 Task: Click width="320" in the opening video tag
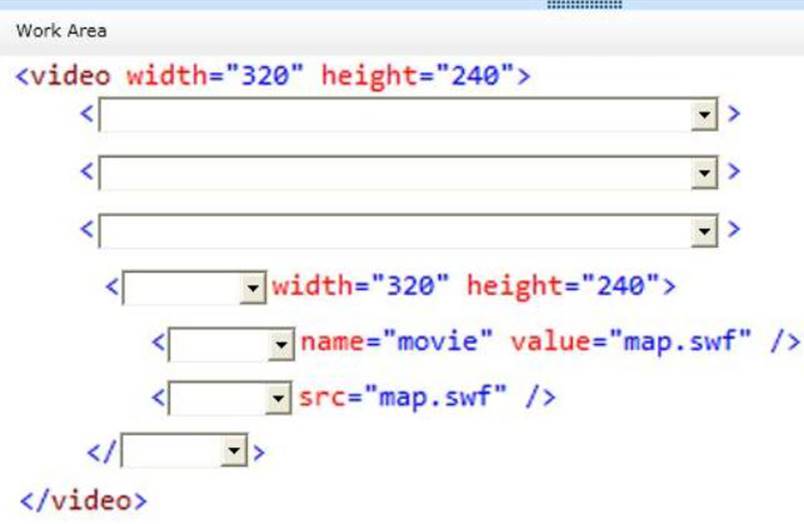[x=214, y=77]
